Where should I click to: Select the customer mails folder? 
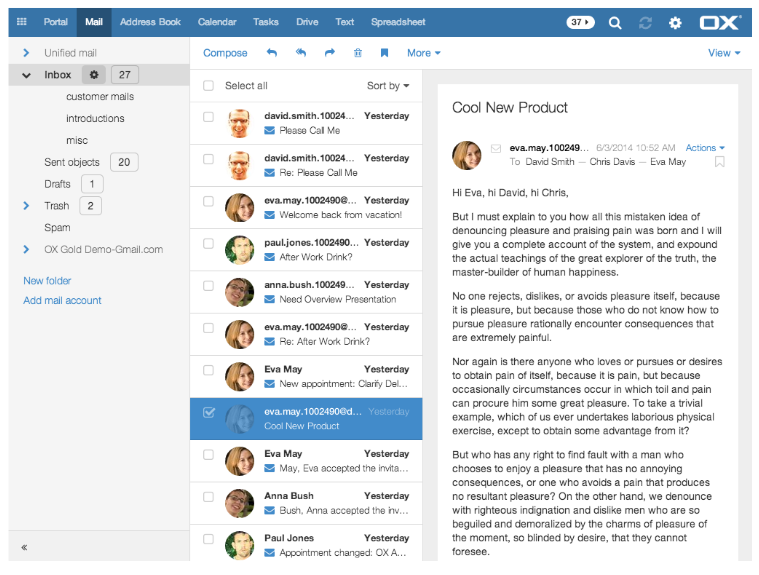coord(100,96)
